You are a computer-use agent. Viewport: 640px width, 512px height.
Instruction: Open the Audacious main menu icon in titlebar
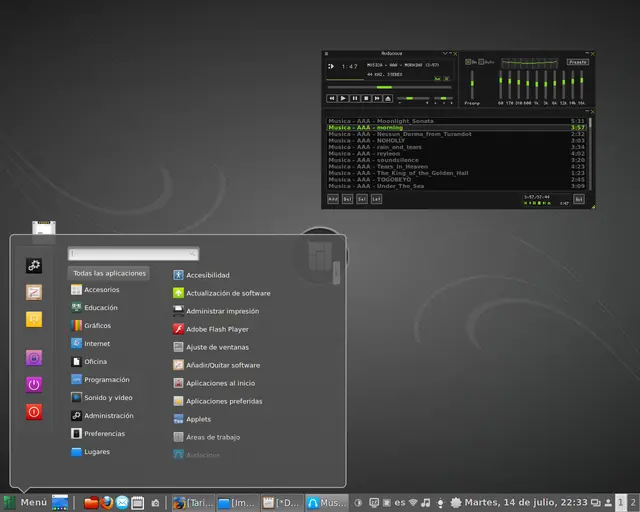(327, 53)
